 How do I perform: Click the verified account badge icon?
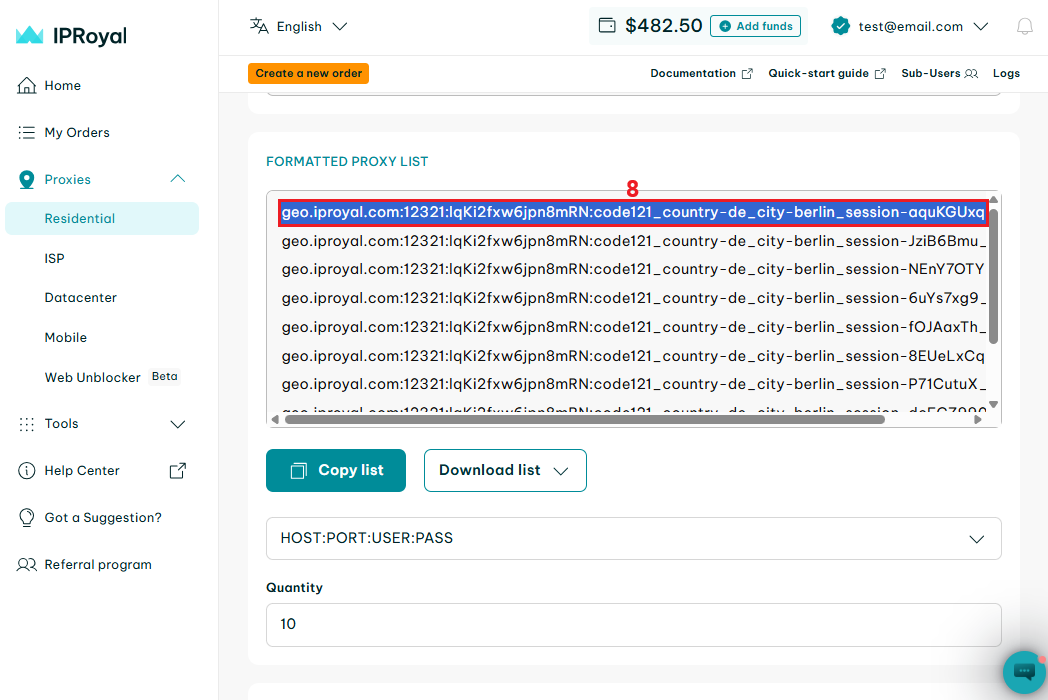tap(841, 26)
